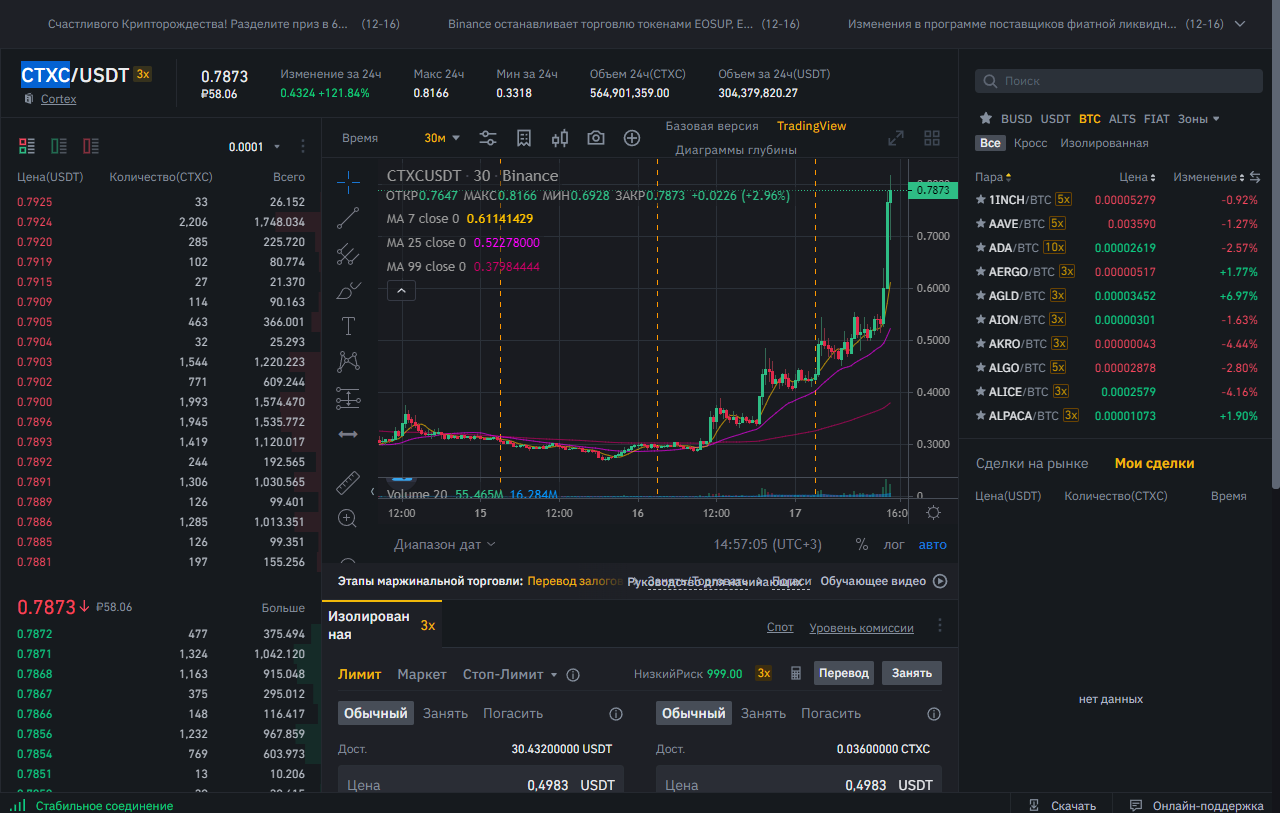
Task: Open the margin calculator icon
Action: pyautogui.click(x=796, y=674)
